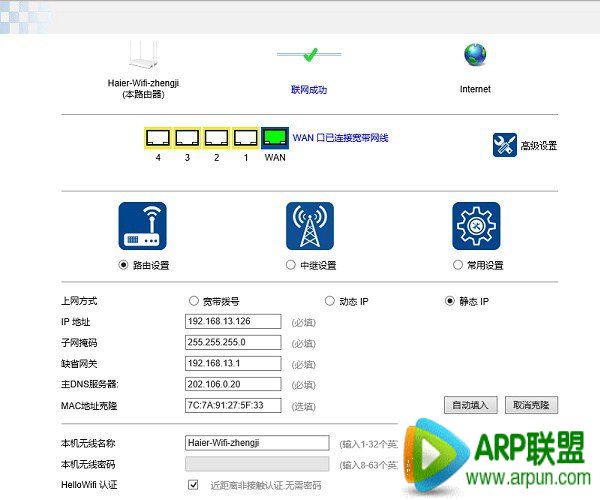
Task: Select the 静态 IP radio option
Action: point(450,301)
